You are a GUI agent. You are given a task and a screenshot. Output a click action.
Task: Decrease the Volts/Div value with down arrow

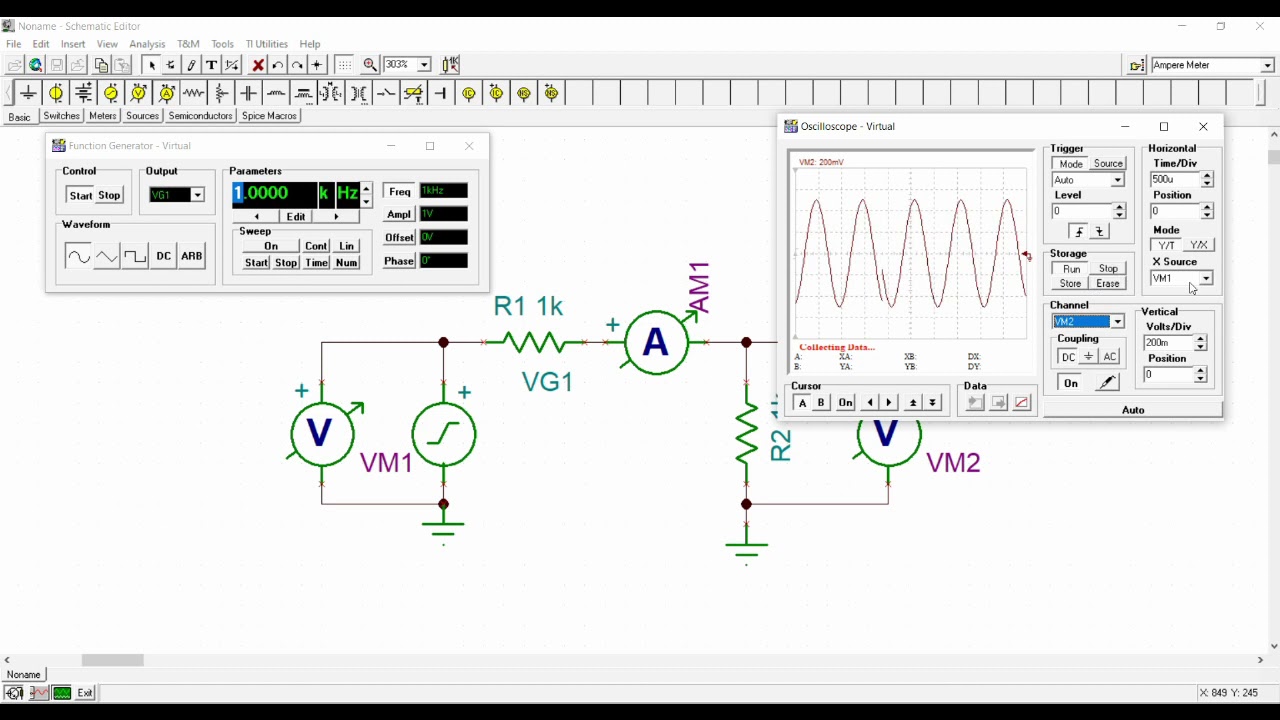coord(1201,347)
